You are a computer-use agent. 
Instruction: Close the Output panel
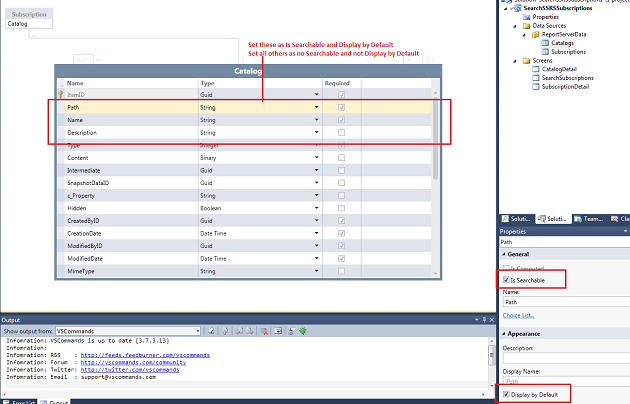[491, 320]
